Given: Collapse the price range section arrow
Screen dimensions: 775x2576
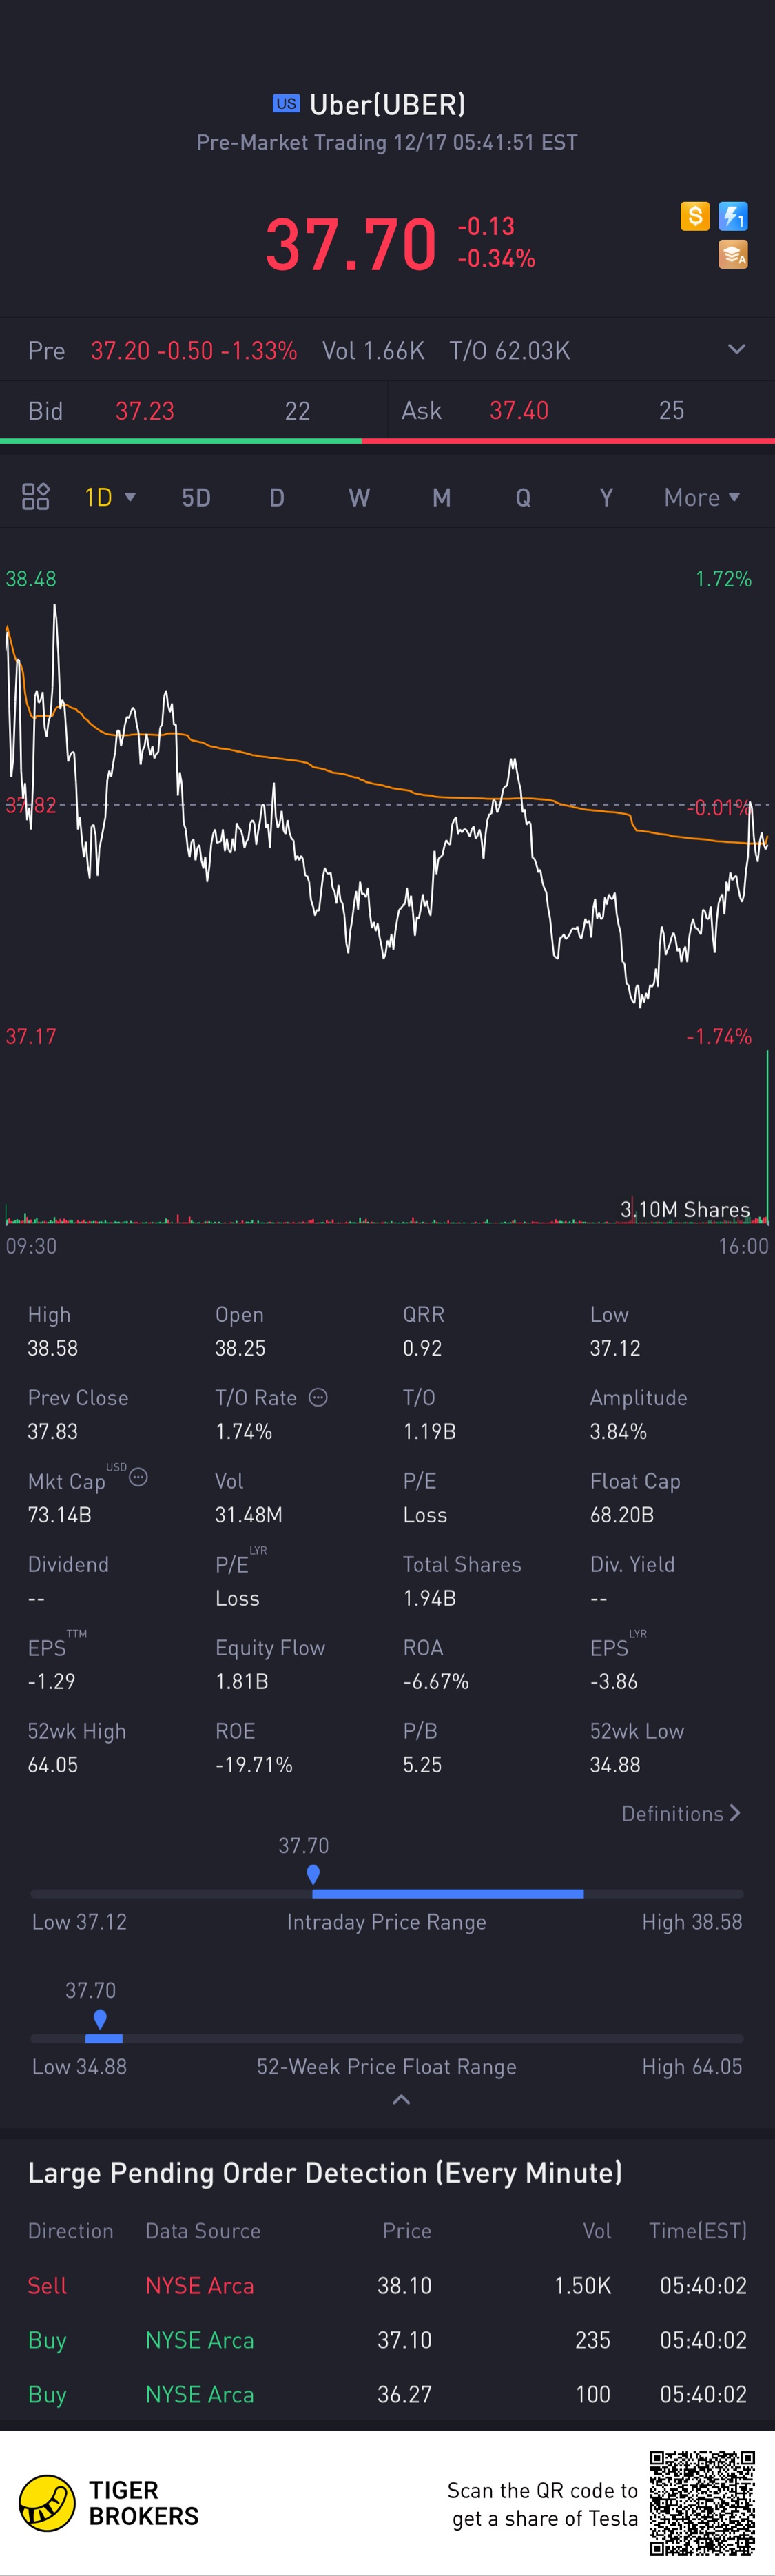Looking at the screenshot, I should 401,2100.
